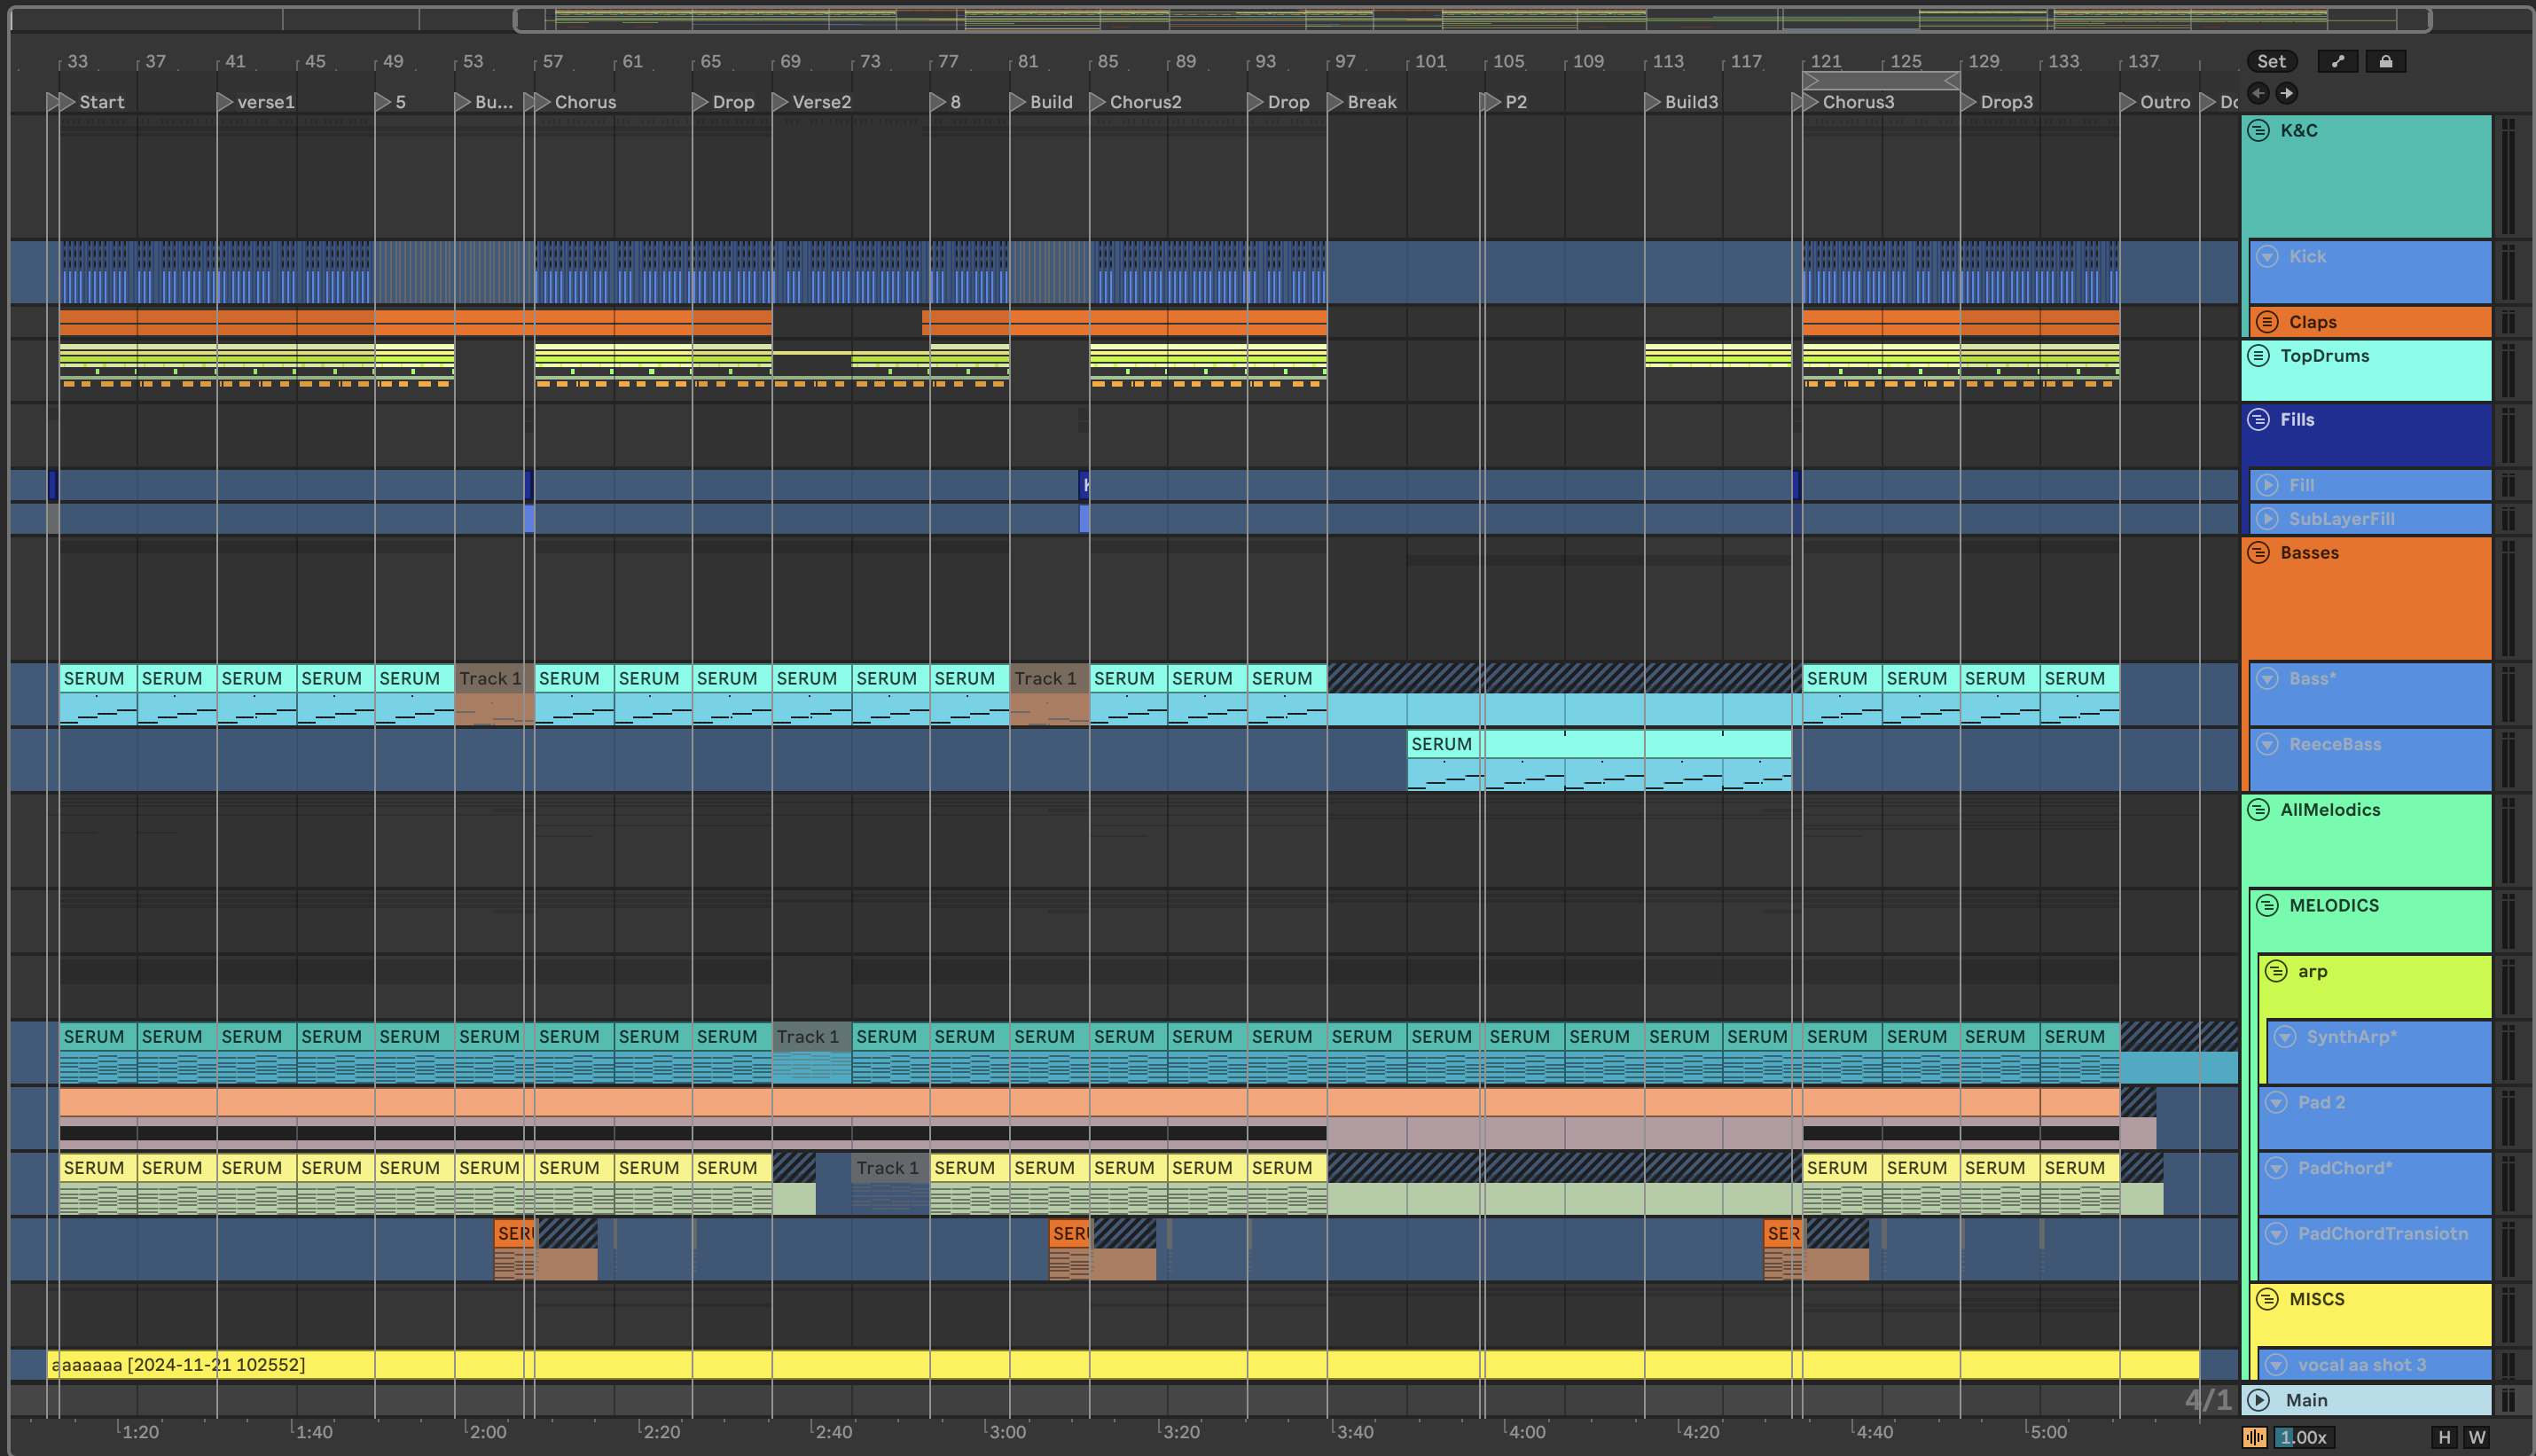Jump to the previous locator arrow

[x=2258, y=93]
